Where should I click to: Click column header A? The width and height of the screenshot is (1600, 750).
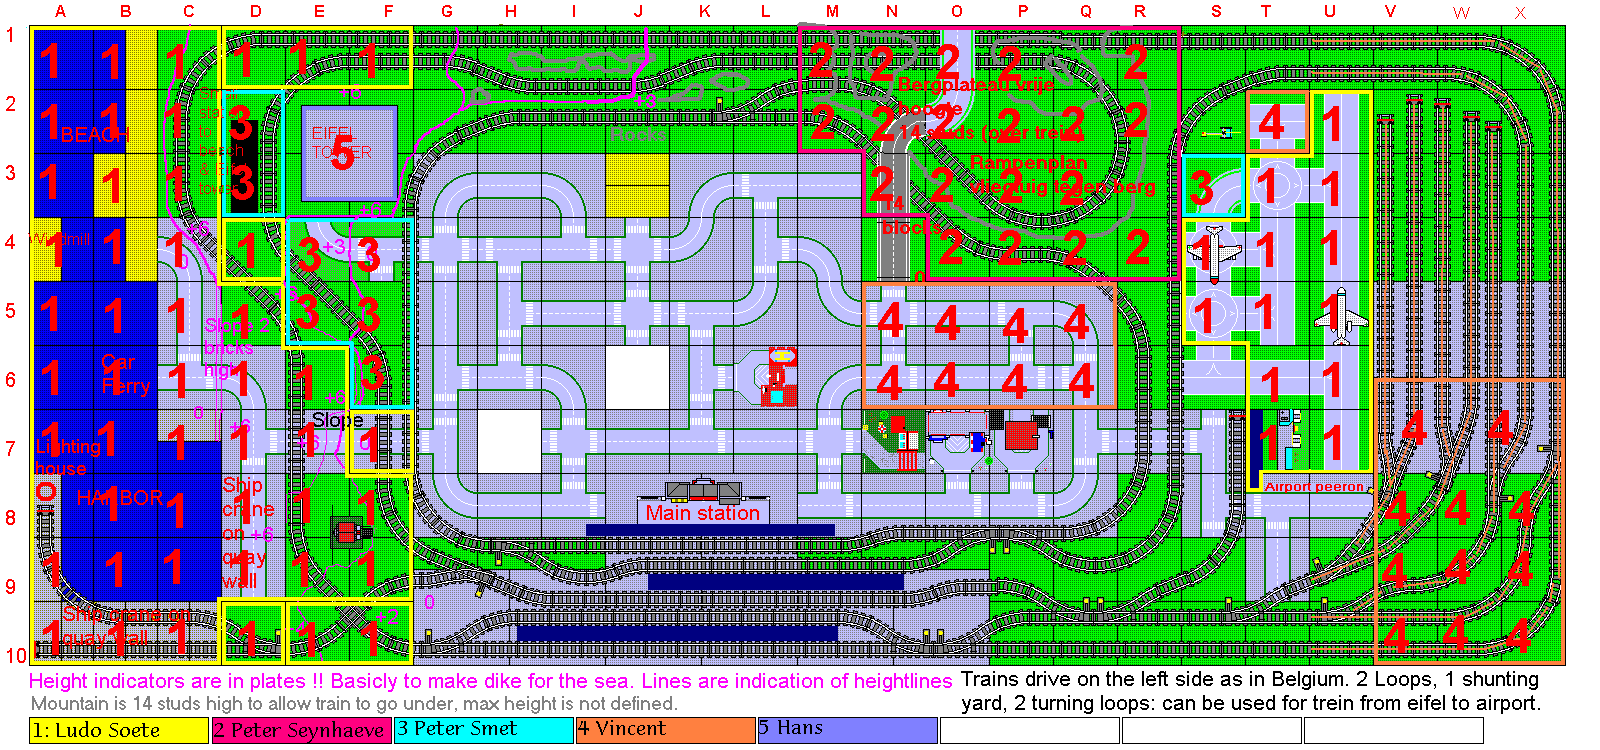[61, 12]
